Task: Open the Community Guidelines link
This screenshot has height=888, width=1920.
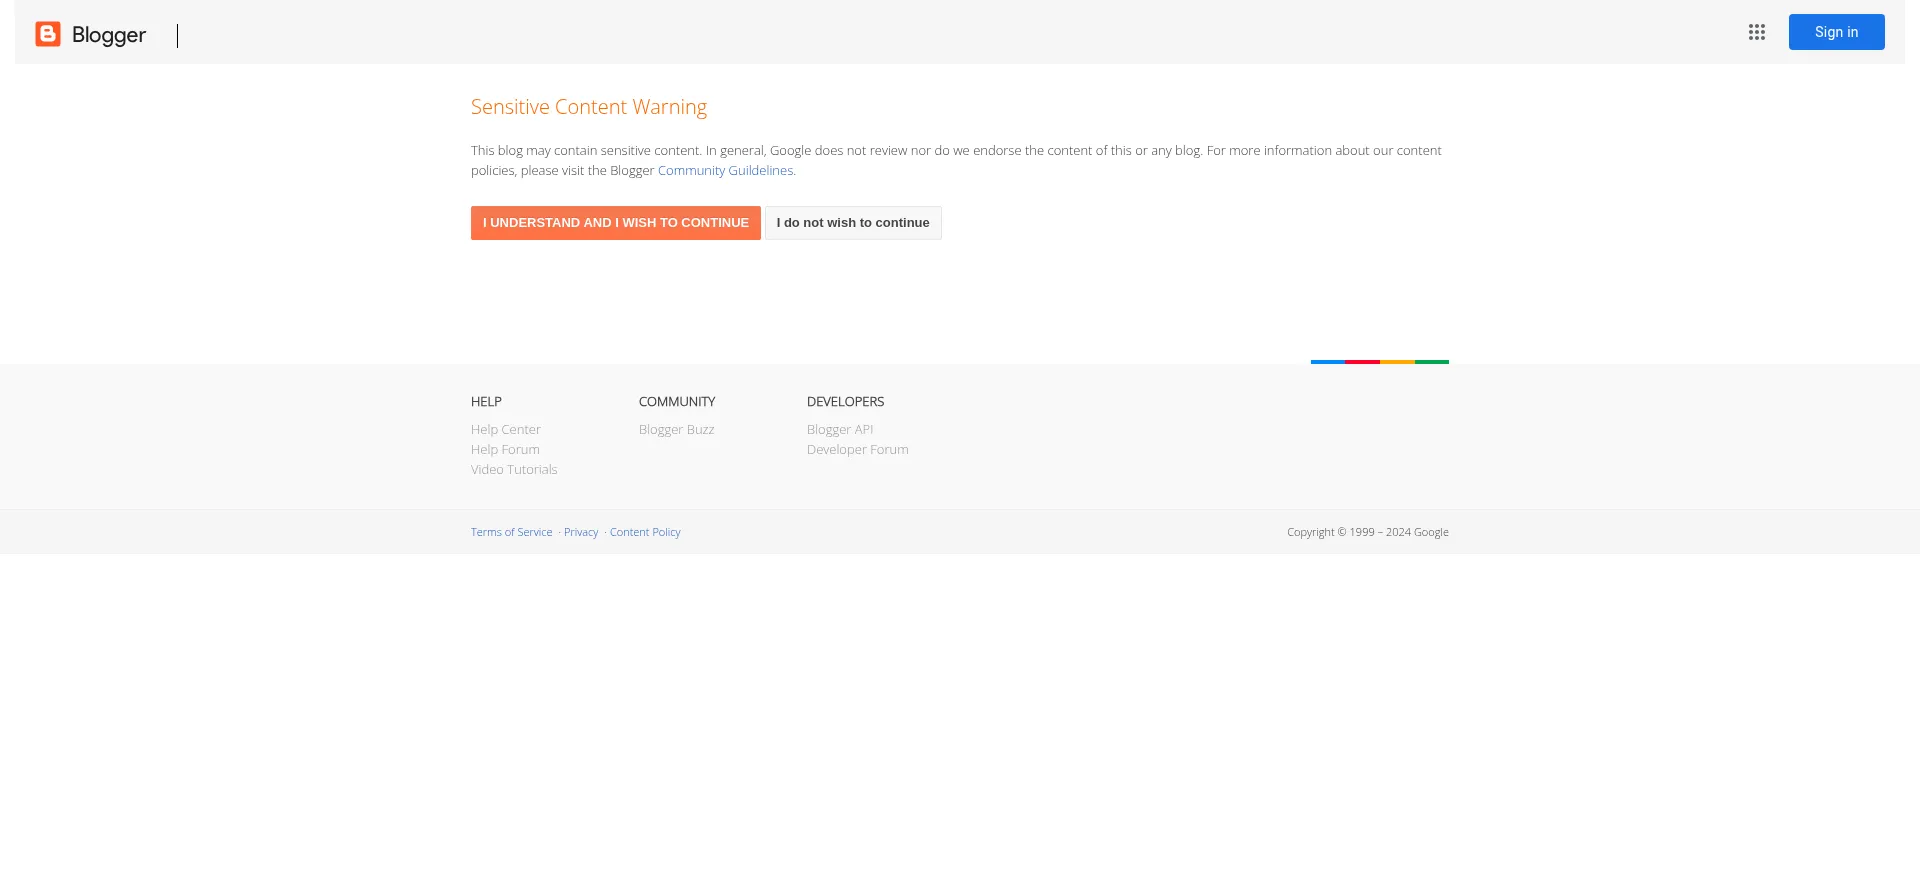Action: tap(725, 171)
